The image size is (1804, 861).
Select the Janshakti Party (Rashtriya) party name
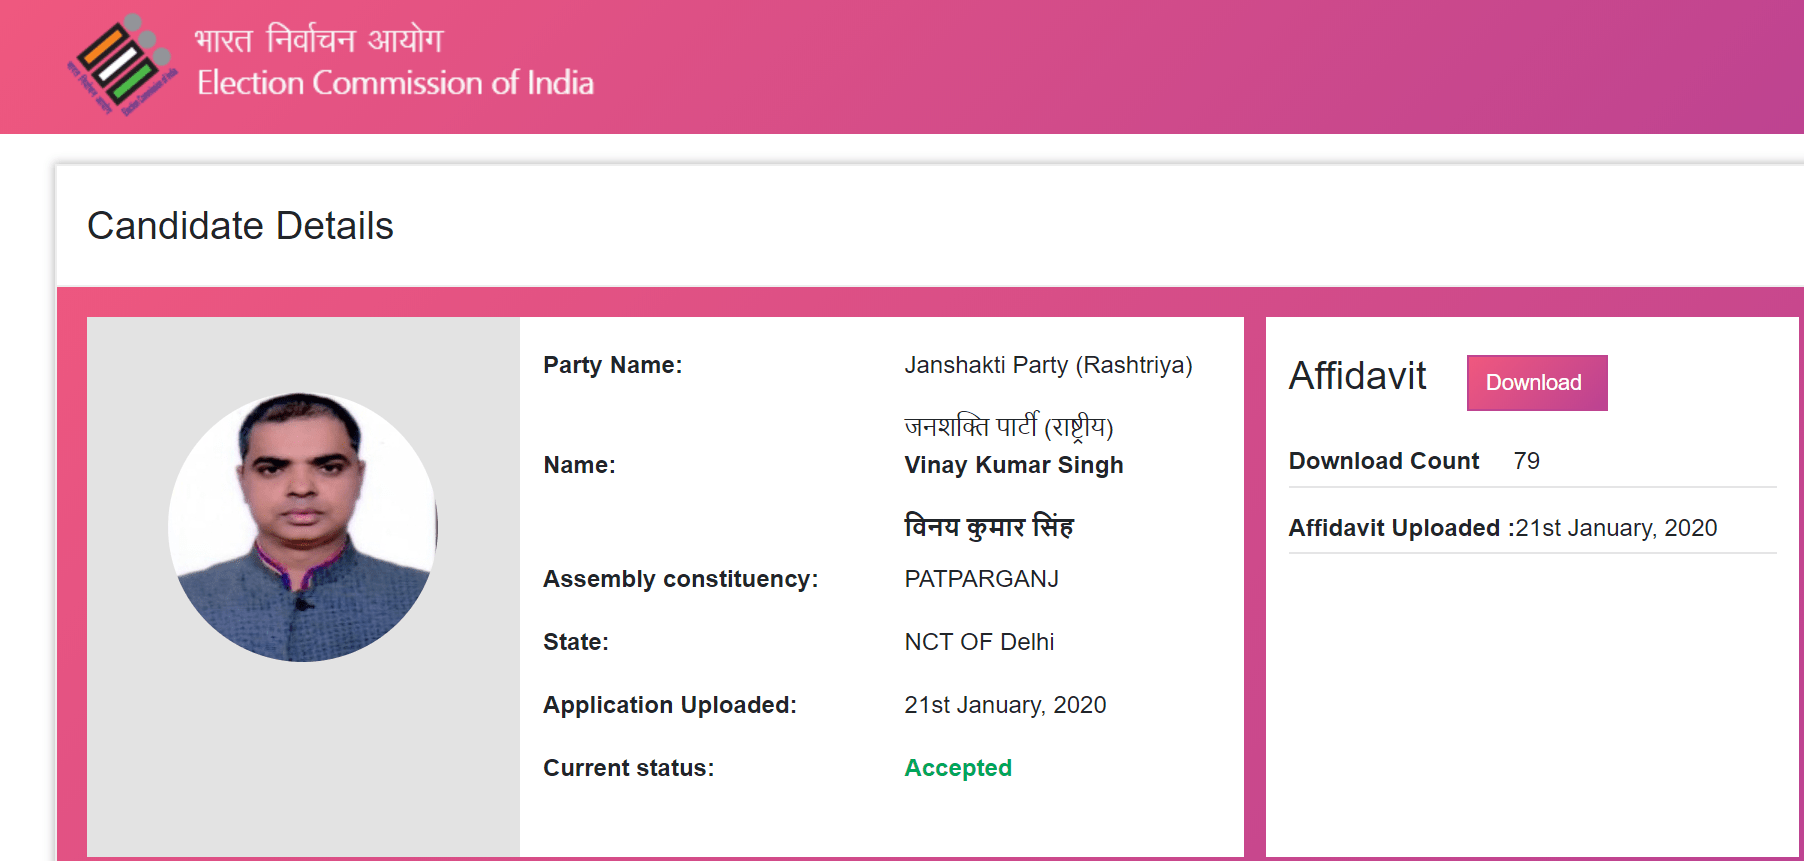[x=1048, y=365]
